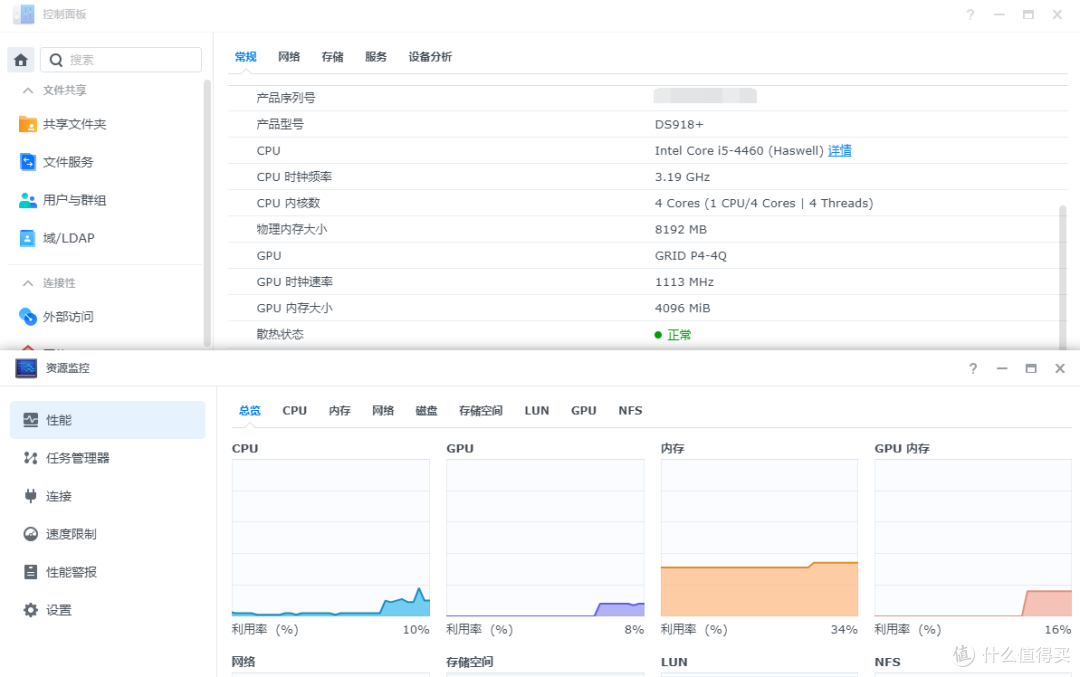The height and width of the screenshot is (677, 1080).
Task: Click the Control Panel app icon in title bar
Action: pyautogui.click(x=23, y=14)
